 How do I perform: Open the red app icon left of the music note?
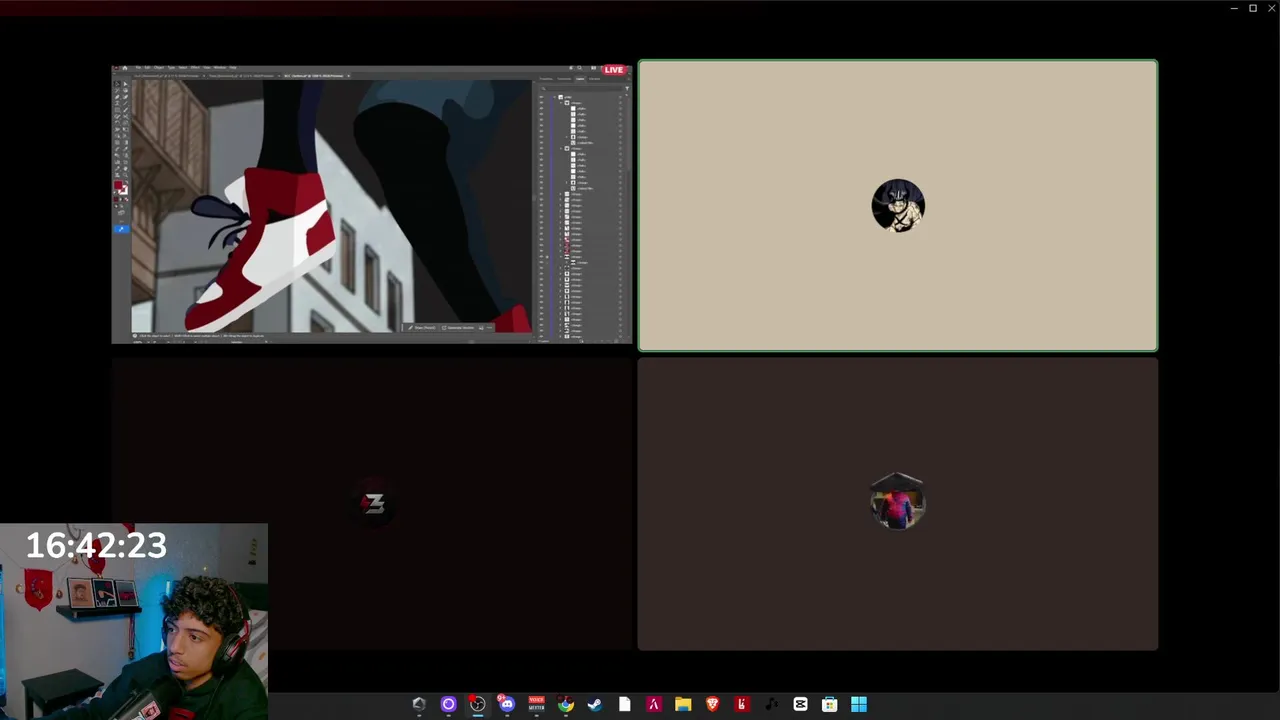742,704
